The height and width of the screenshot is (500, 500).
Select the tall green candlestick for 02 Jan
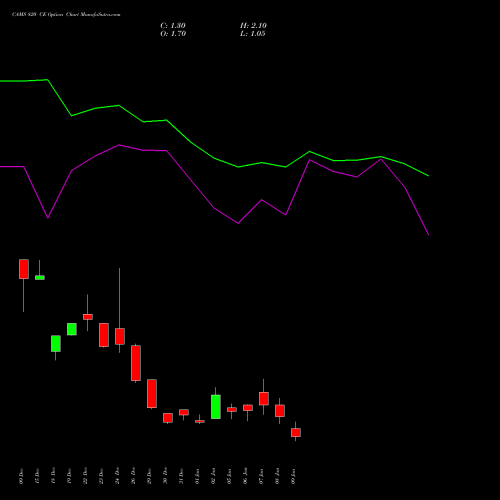[216, 407]
